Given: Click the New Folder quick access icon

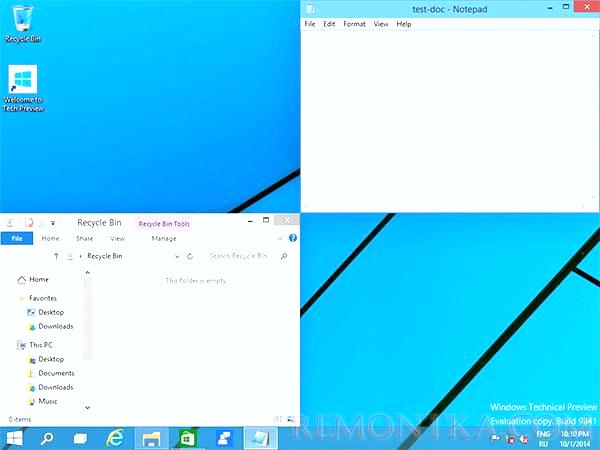Looking at the screenshot, I should click(41, 223).
